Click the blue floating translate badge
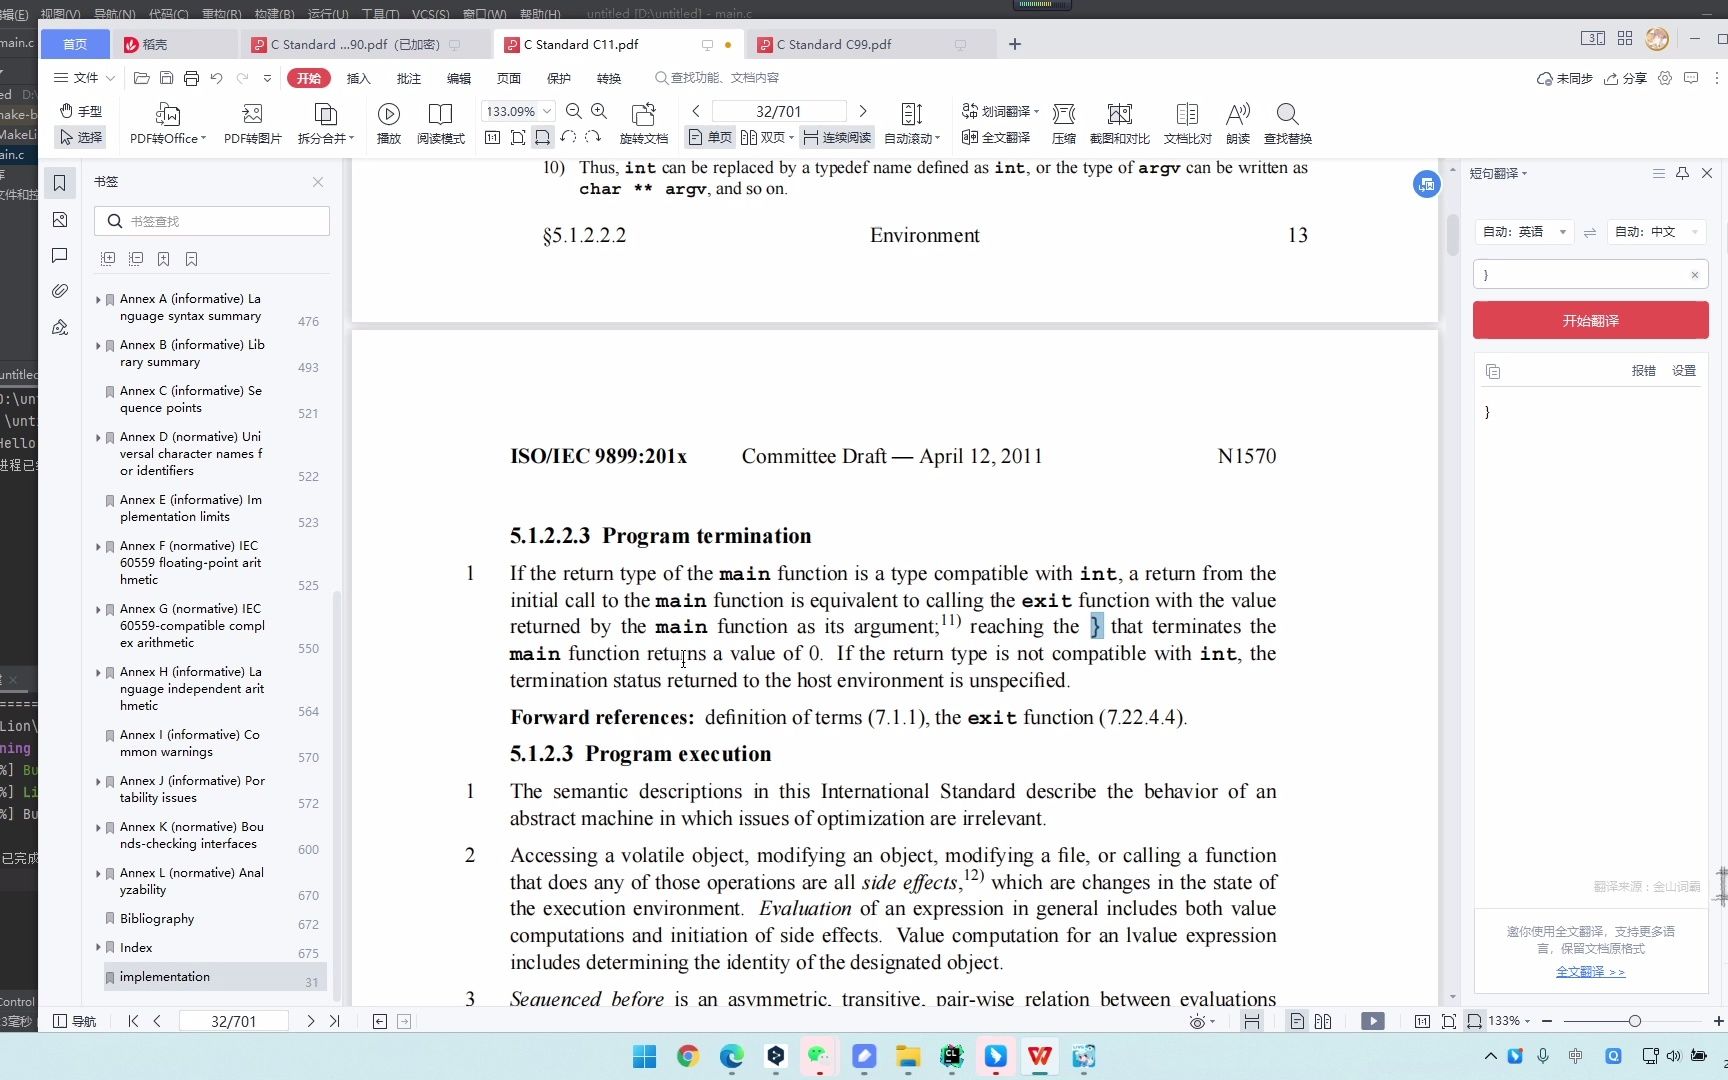Image resolution: width=1728 pixels, height=1080 pixels. coord(1426,184)
